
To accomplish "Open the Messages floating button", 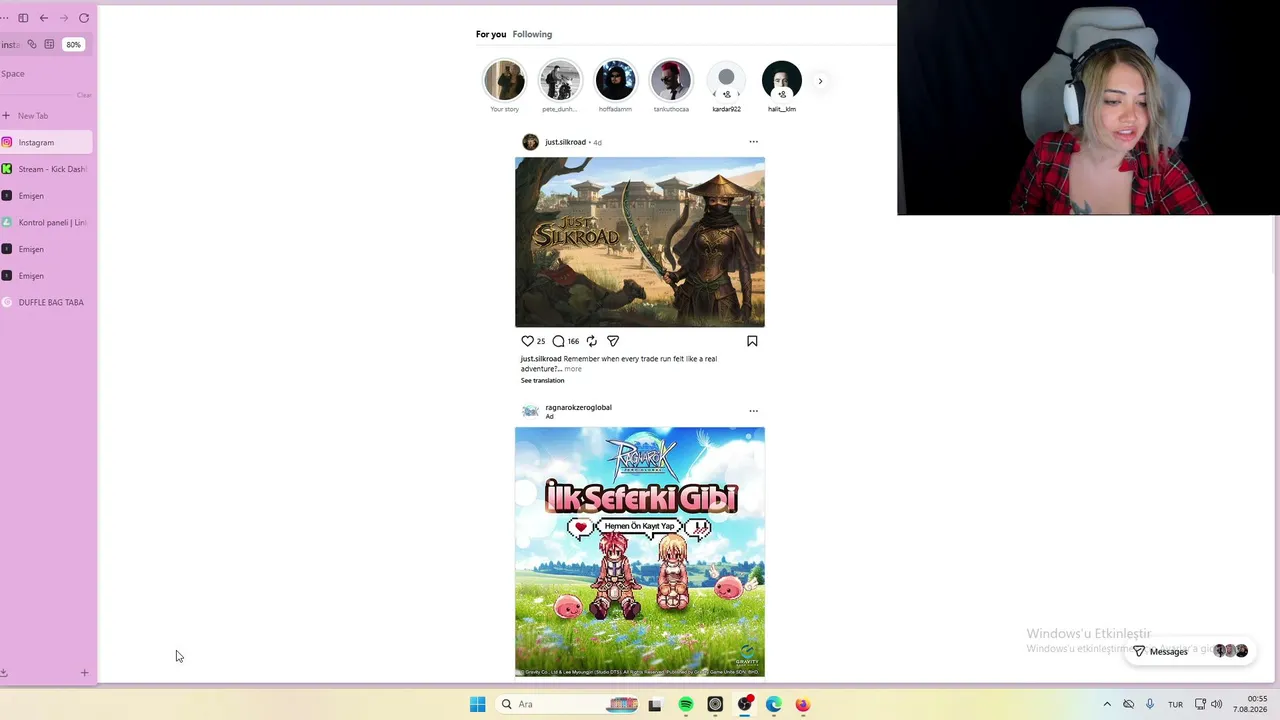I will coord(1189,651).
